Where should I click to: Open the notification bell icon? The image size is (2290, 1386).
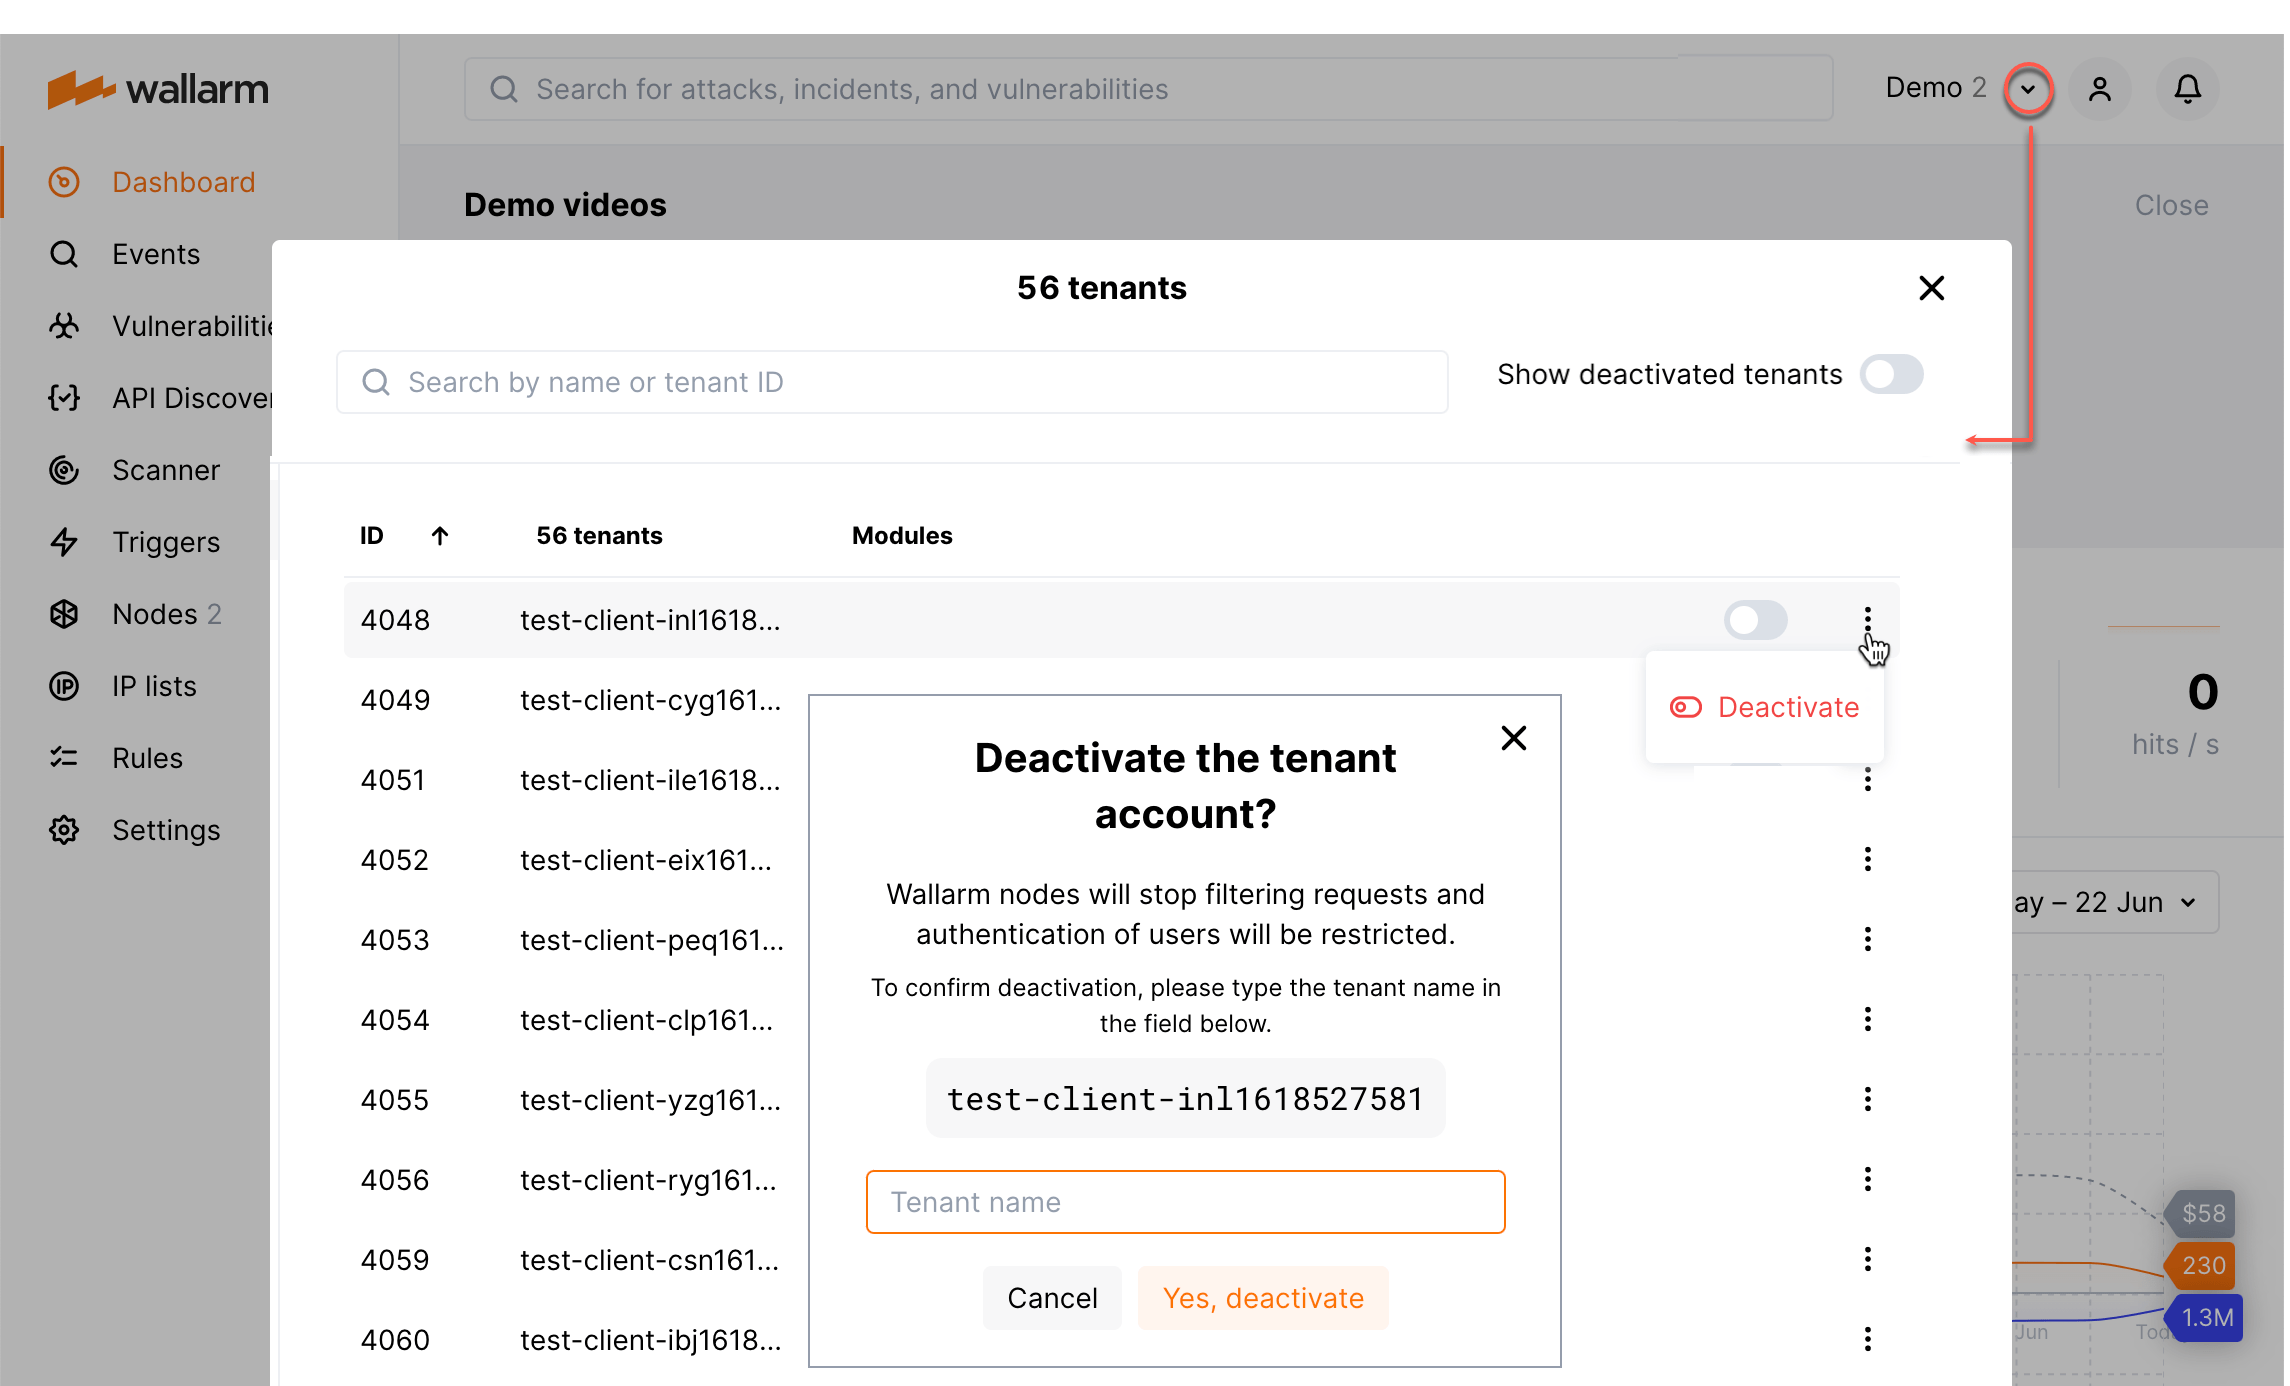pyautogui.click(x=2186, y=89)
